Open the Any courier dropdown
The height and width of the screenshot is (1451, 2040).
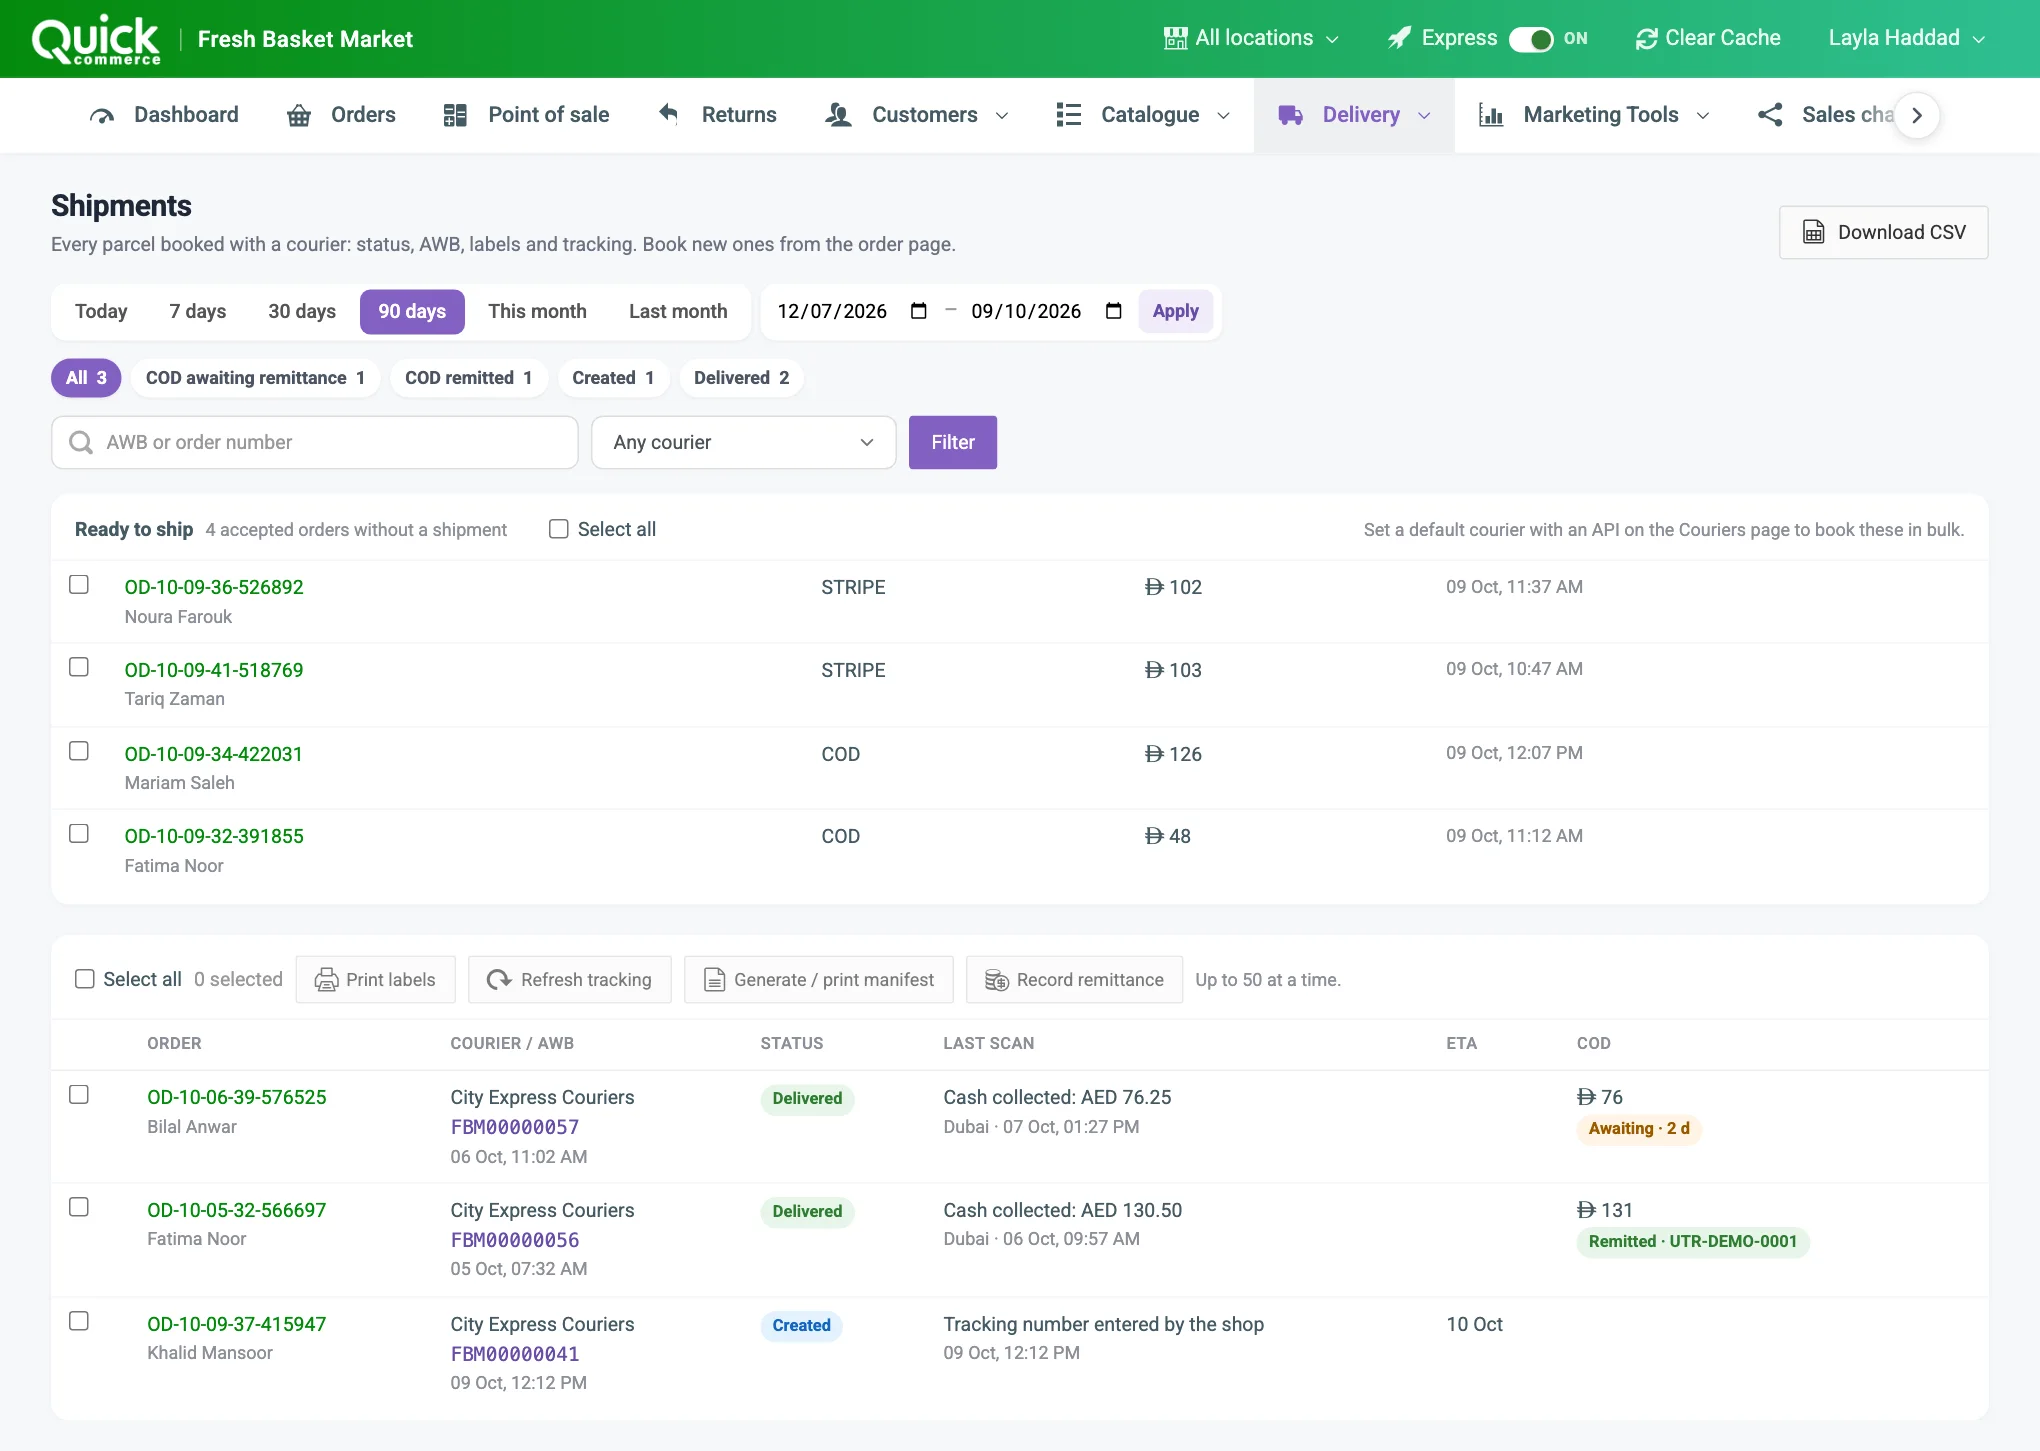pos(743,442)
